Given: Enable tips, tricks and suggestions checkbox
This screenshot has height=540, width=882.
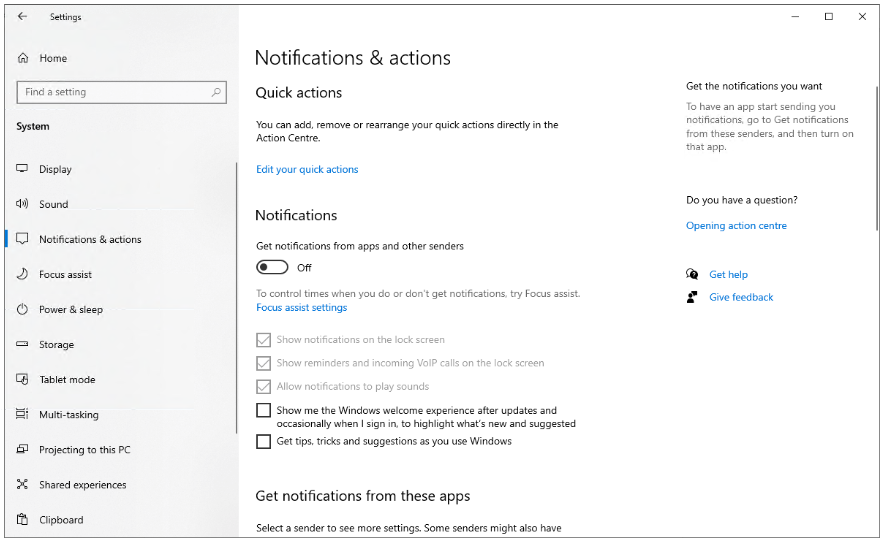Looking at the screenshot, I should point(264,441).
